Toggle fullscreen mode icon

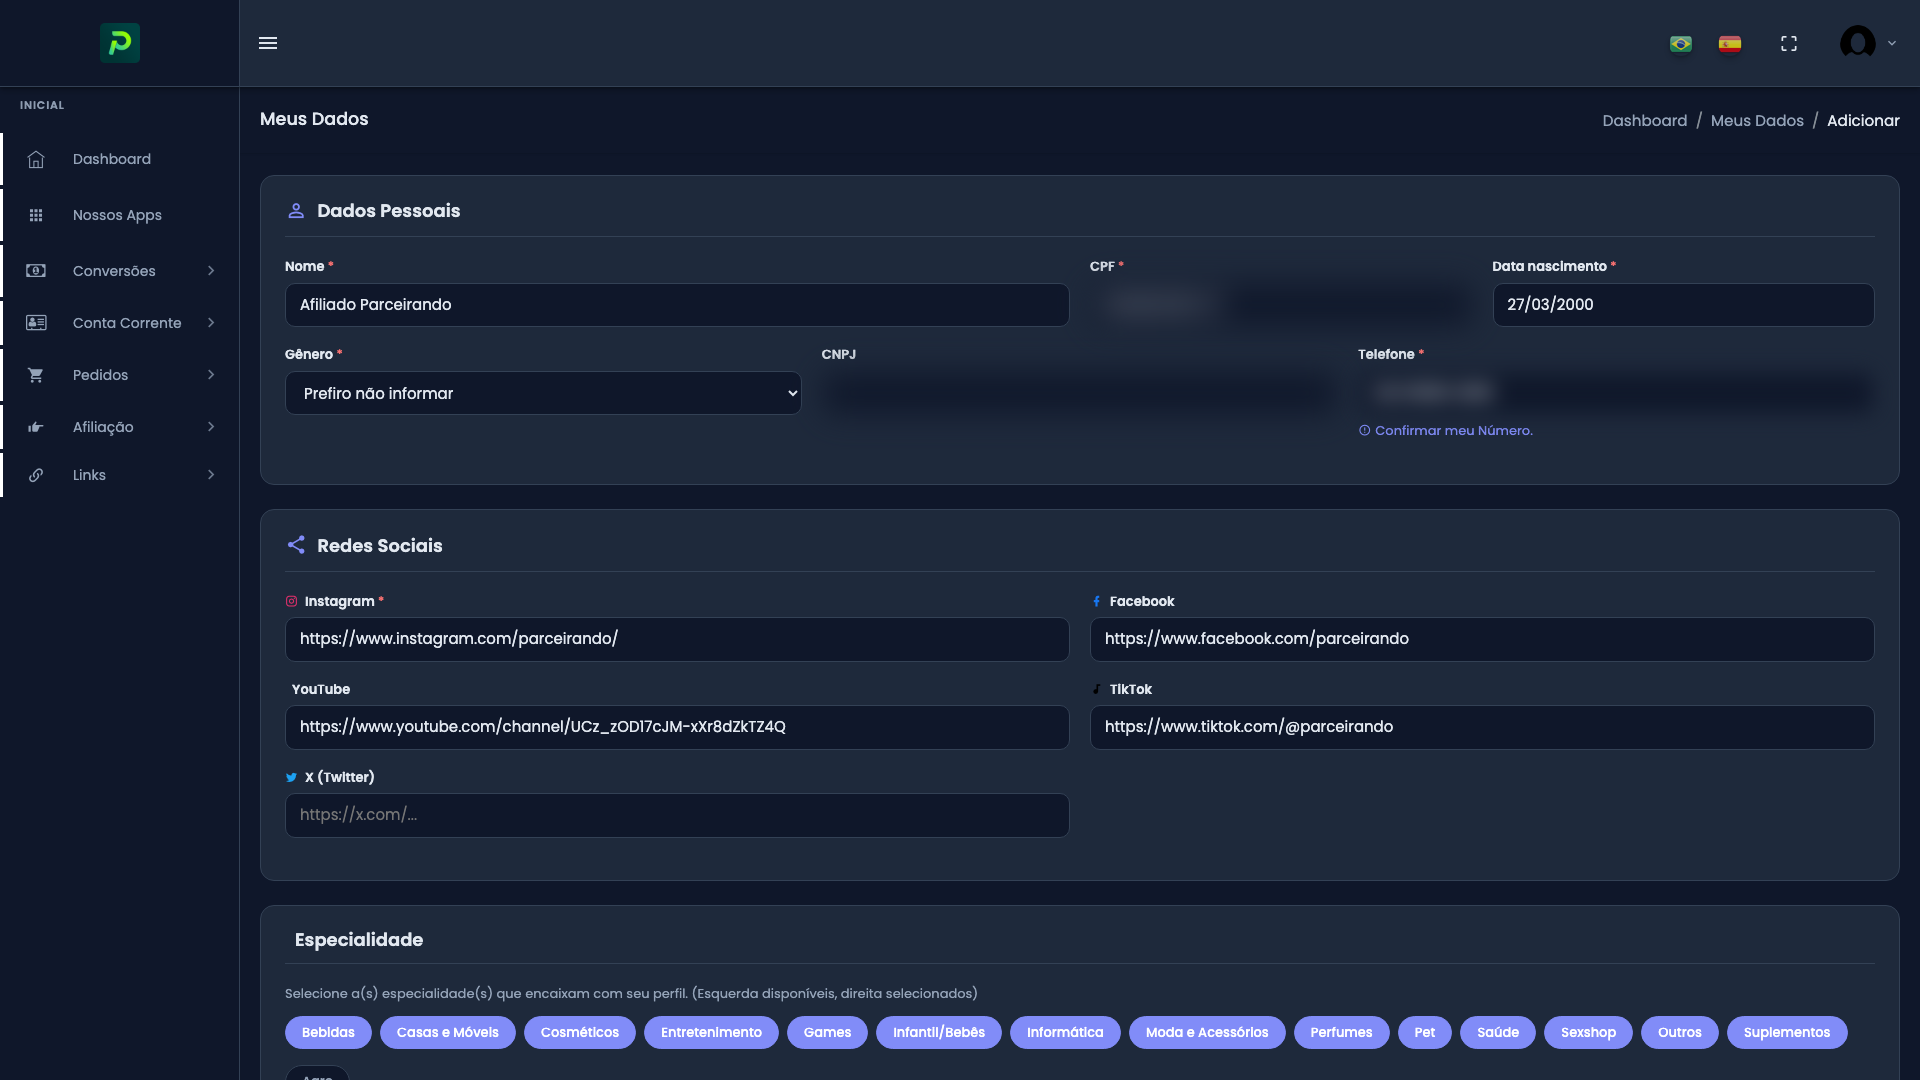(x=1789, y=44)
